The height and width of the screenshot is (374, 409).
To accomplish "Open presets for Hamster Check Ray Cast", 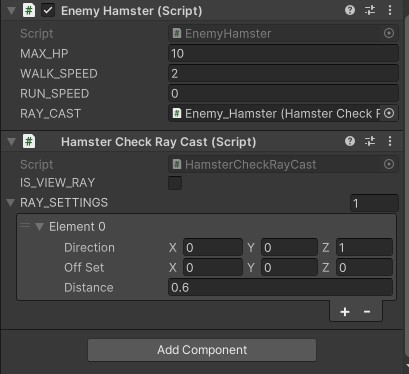I will coord(370,141).
